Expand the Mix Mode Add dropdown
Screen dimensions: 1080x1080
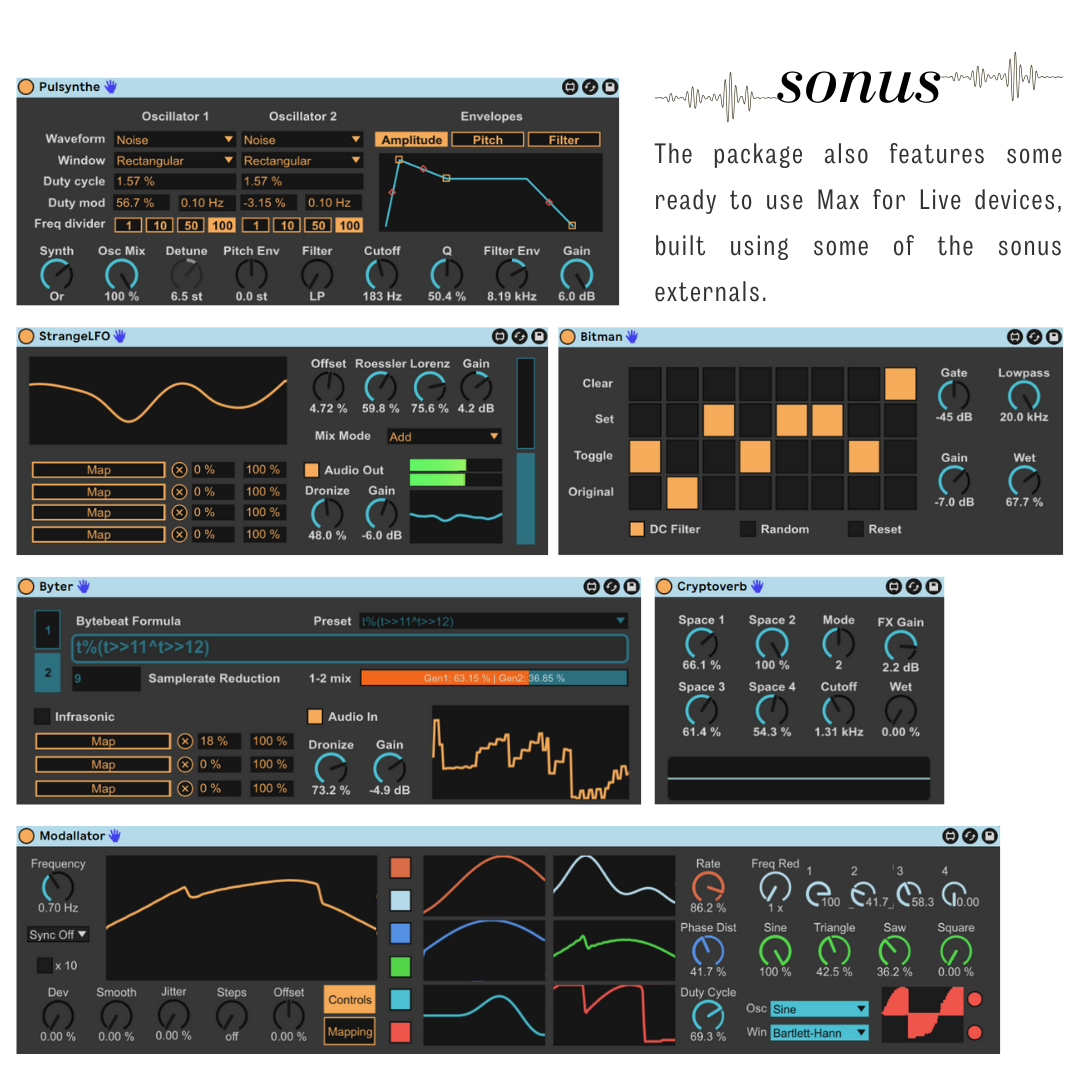point(444,437)
